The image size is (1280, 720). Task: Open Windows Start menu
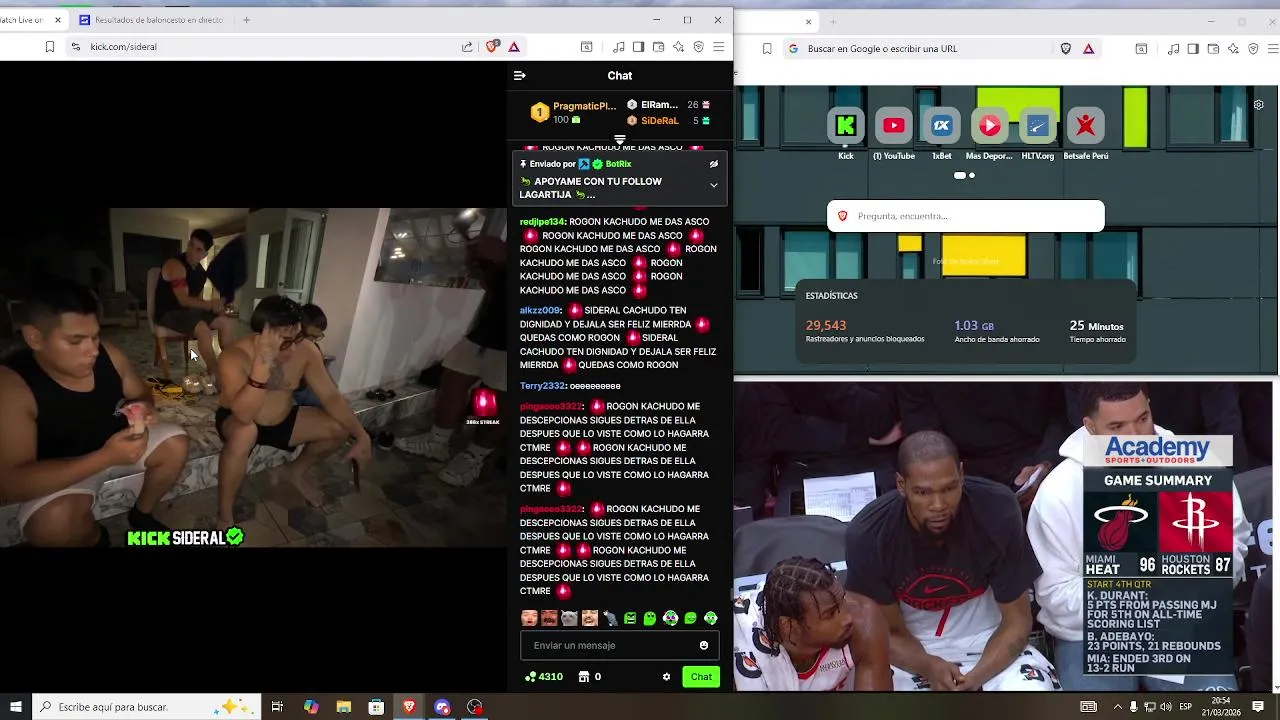pos(15,707)
